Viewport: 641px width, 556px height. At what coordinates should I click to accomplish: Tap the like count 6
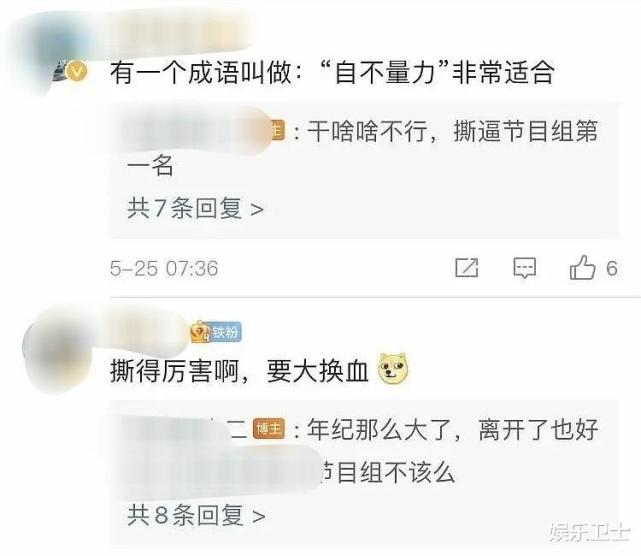pos(612,269)
